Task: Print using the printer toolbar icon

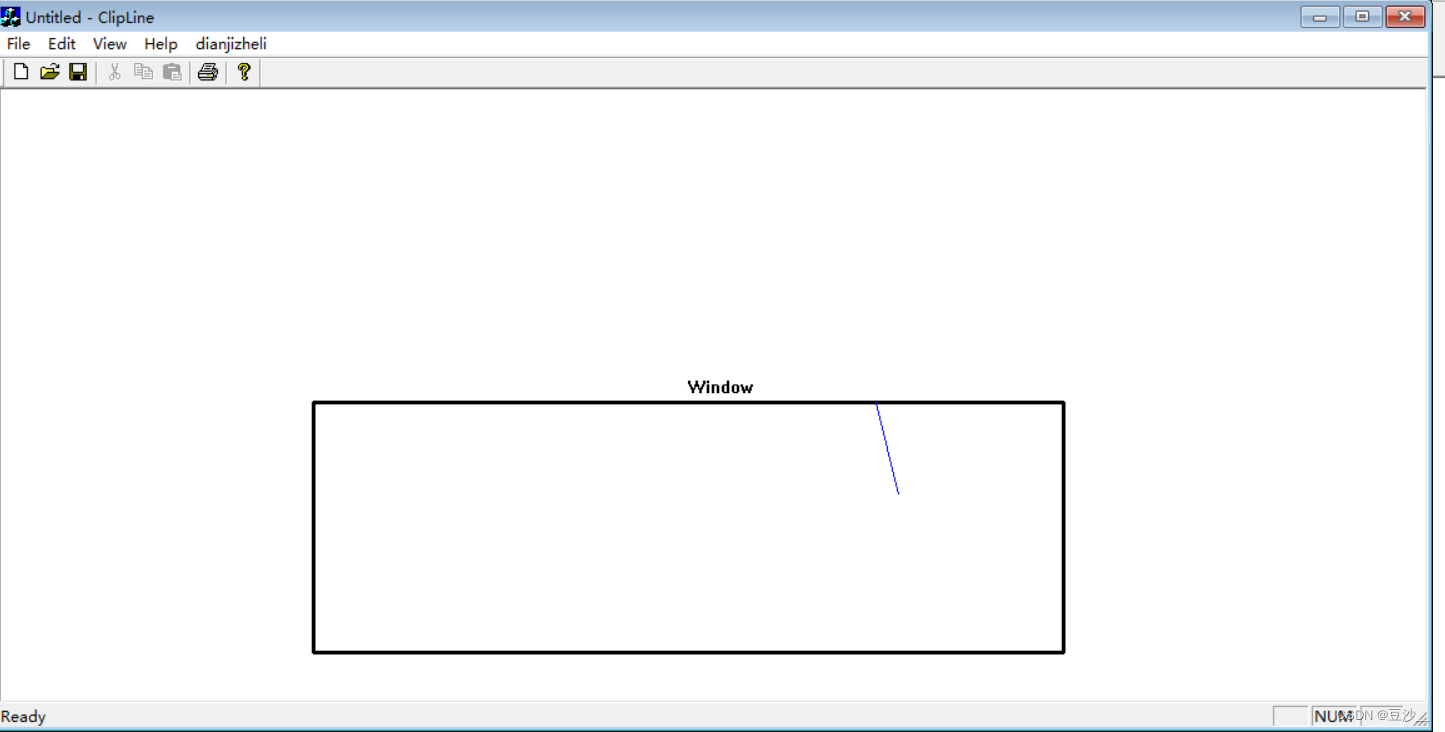Action: [208, 72]
